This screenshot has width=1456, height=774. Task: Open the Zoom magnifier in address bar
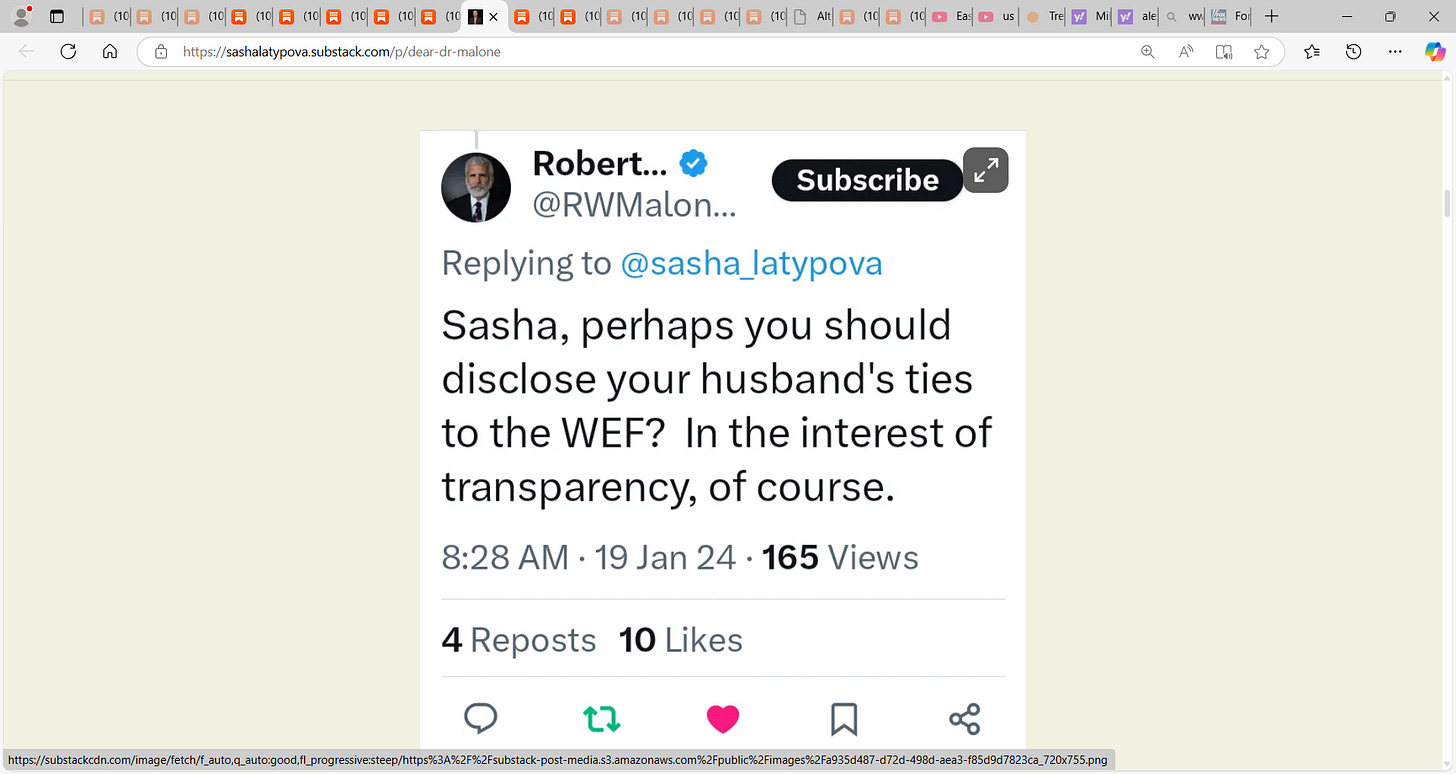click(x=1148, y=52)
